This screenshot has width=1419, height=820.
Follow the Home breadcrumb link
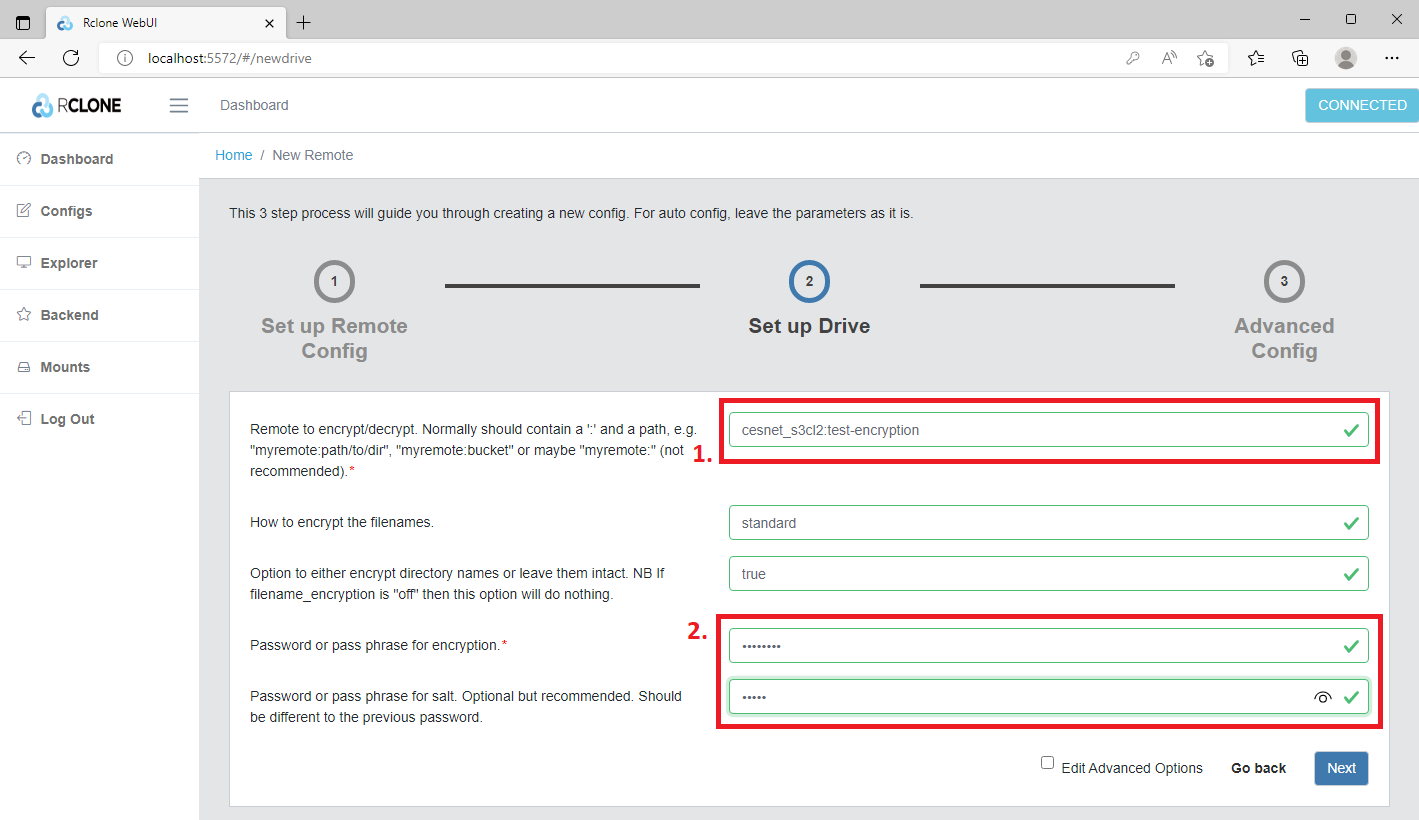[234, 155]
